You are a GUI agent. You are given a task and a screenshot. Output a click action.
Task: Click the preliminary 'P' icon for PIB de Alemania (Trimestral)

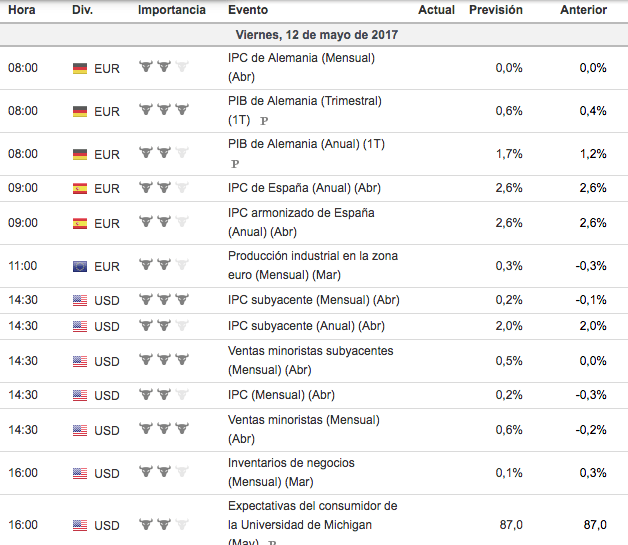(x=264, y=120)
